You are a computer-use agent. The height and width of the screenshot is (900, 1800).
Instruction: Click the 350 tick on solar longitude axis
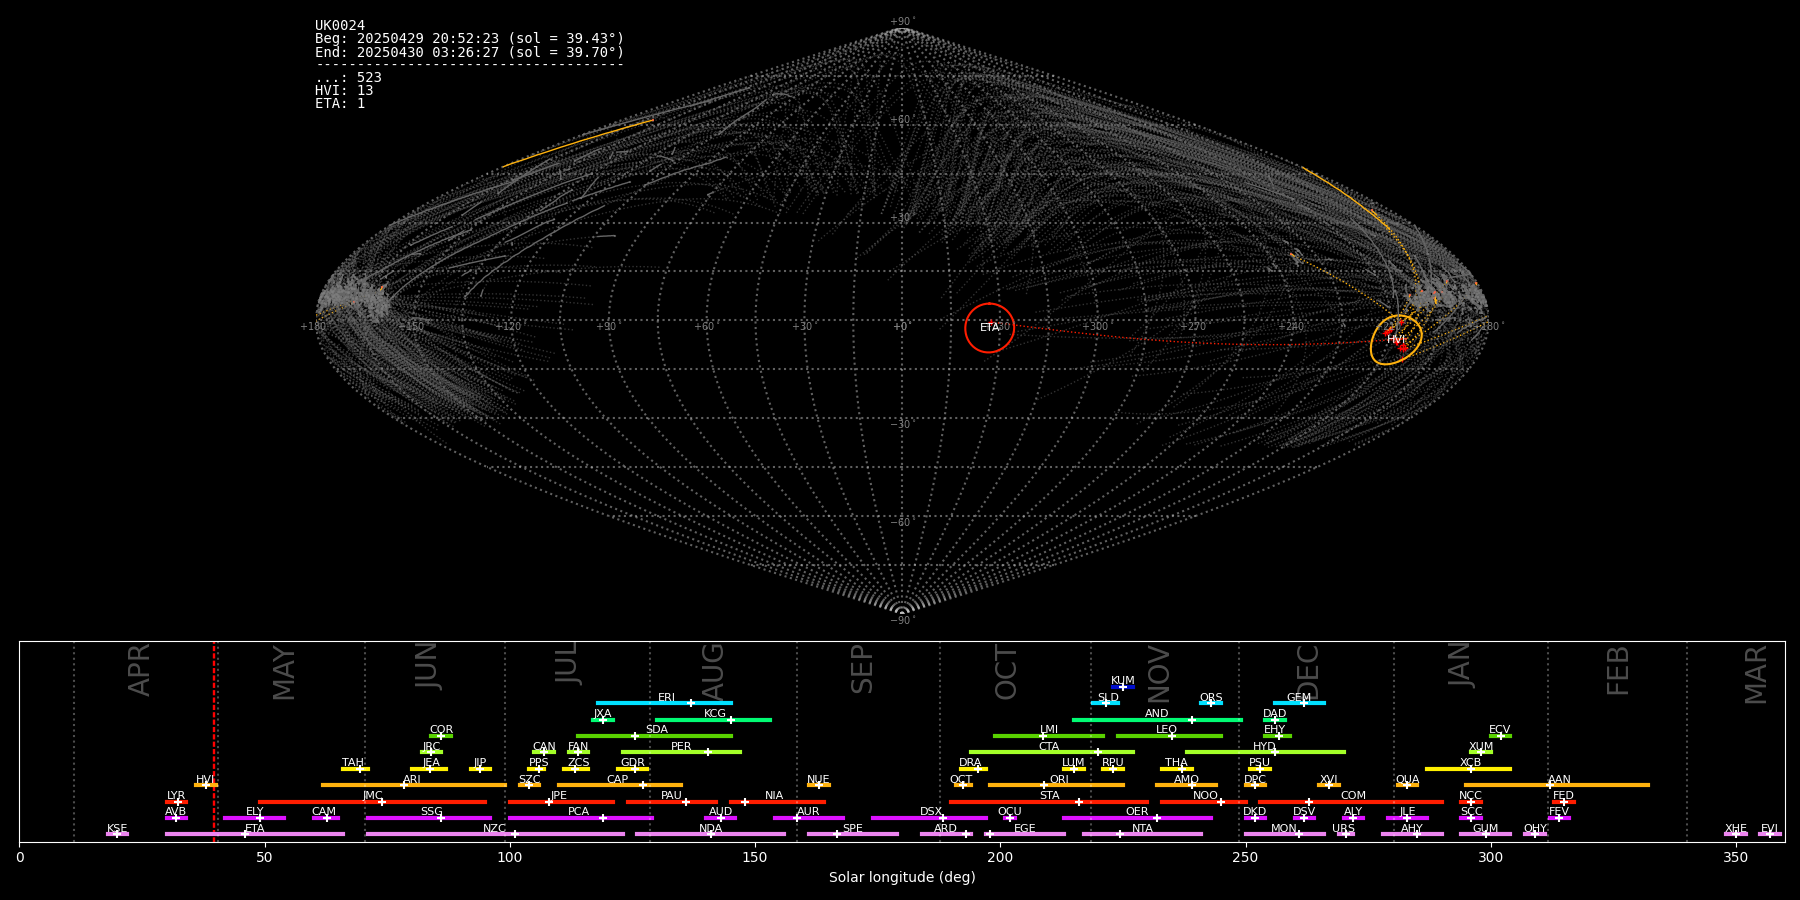pyautogui.click(x=1735, y=857)
